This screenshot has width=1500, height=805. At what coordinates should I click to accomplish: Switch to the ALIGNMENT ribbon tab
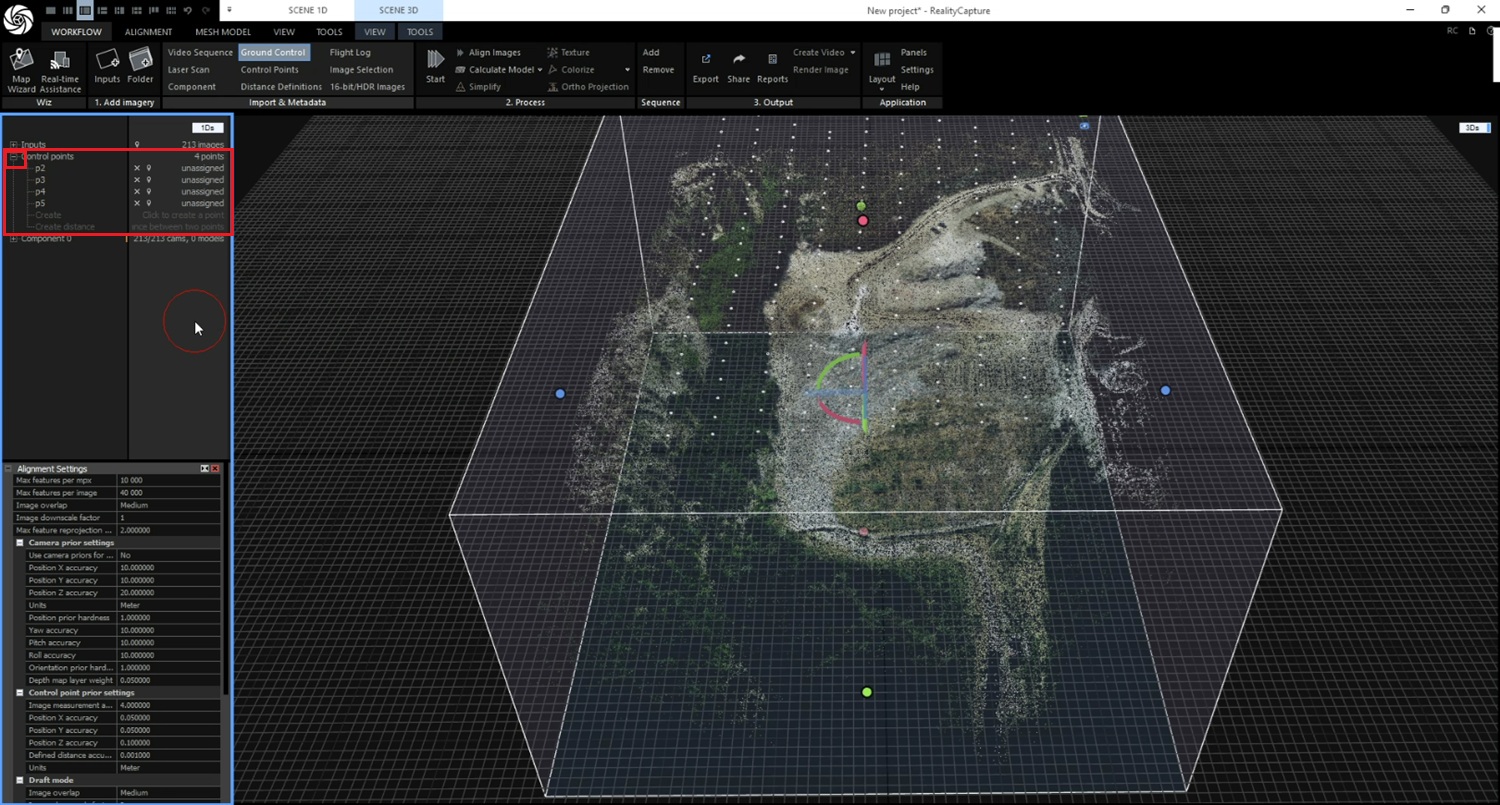[x=148, y=32]
